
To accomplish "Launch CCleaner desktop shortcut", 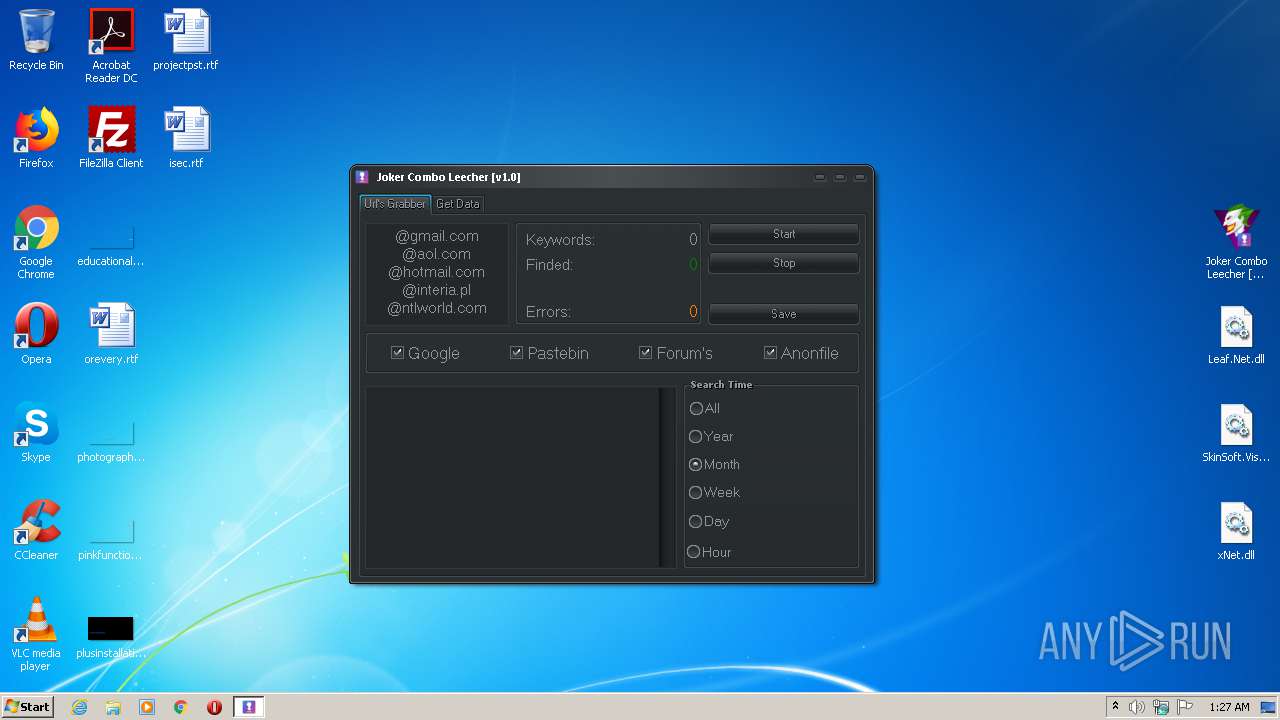I will [x=36, y=531].
